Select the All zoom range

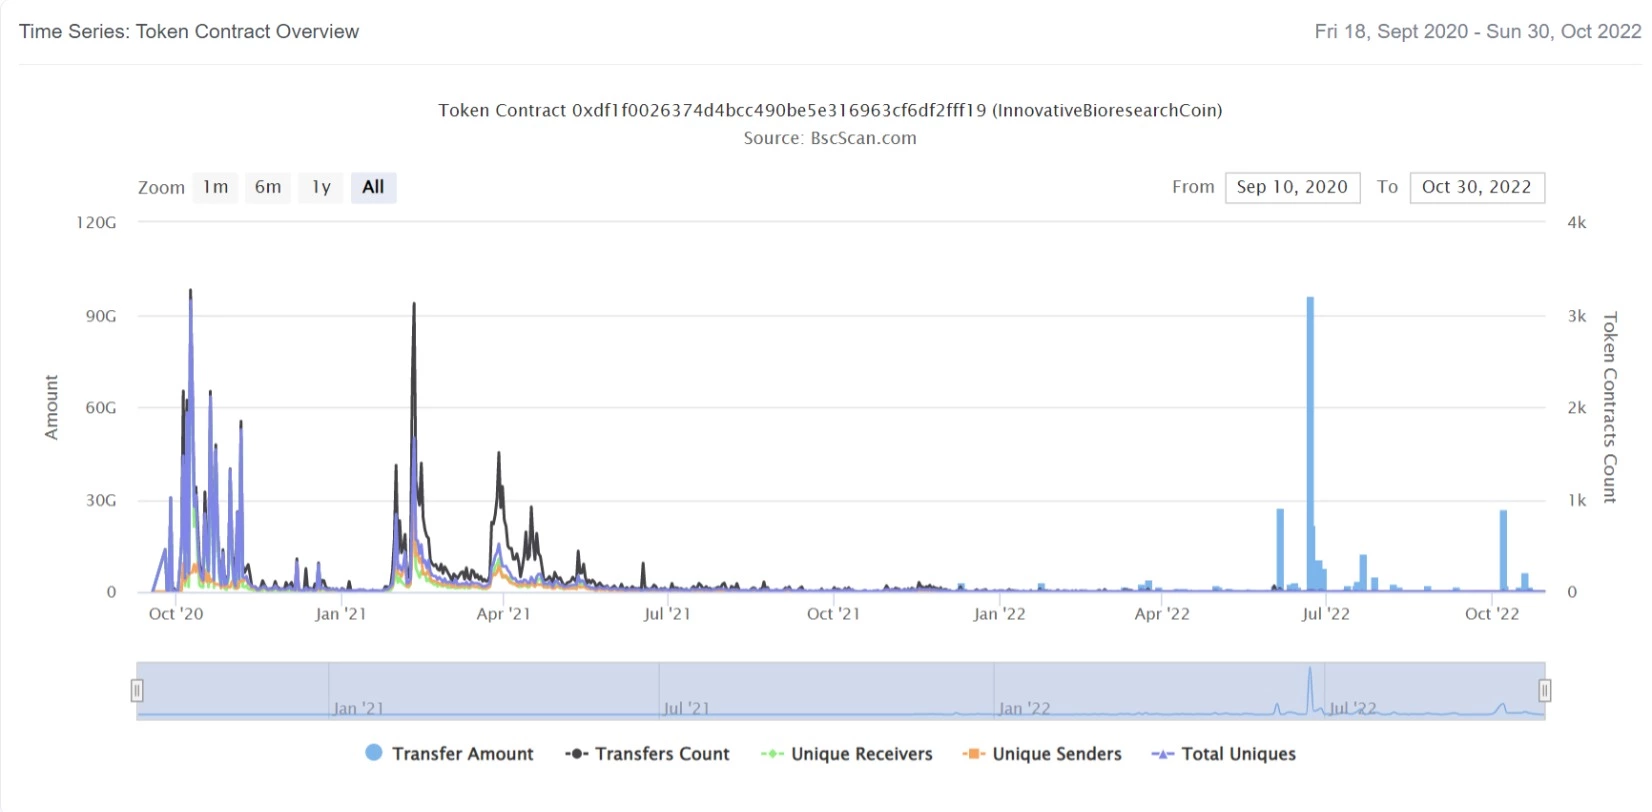coord(373,187)
